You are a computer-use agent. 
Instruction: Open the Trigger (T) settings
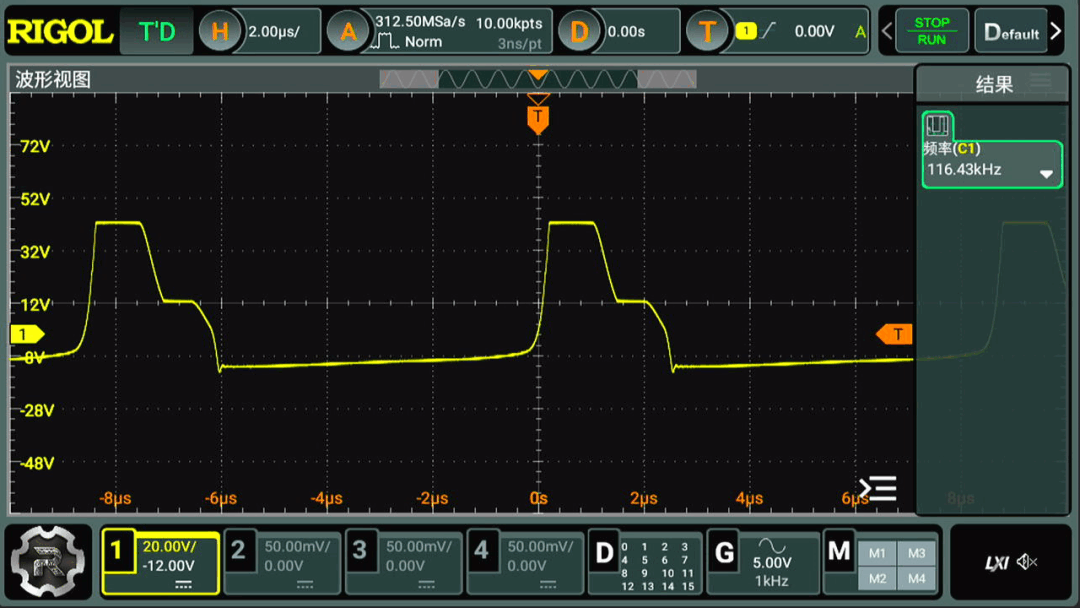[x=707, y=31]
